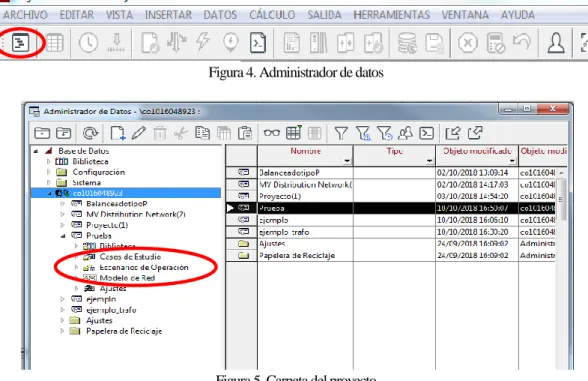The height and width of the screenshot is (381, 588).
Task: Click the two-people users icon in Data Manager
Action: [405, 133]
